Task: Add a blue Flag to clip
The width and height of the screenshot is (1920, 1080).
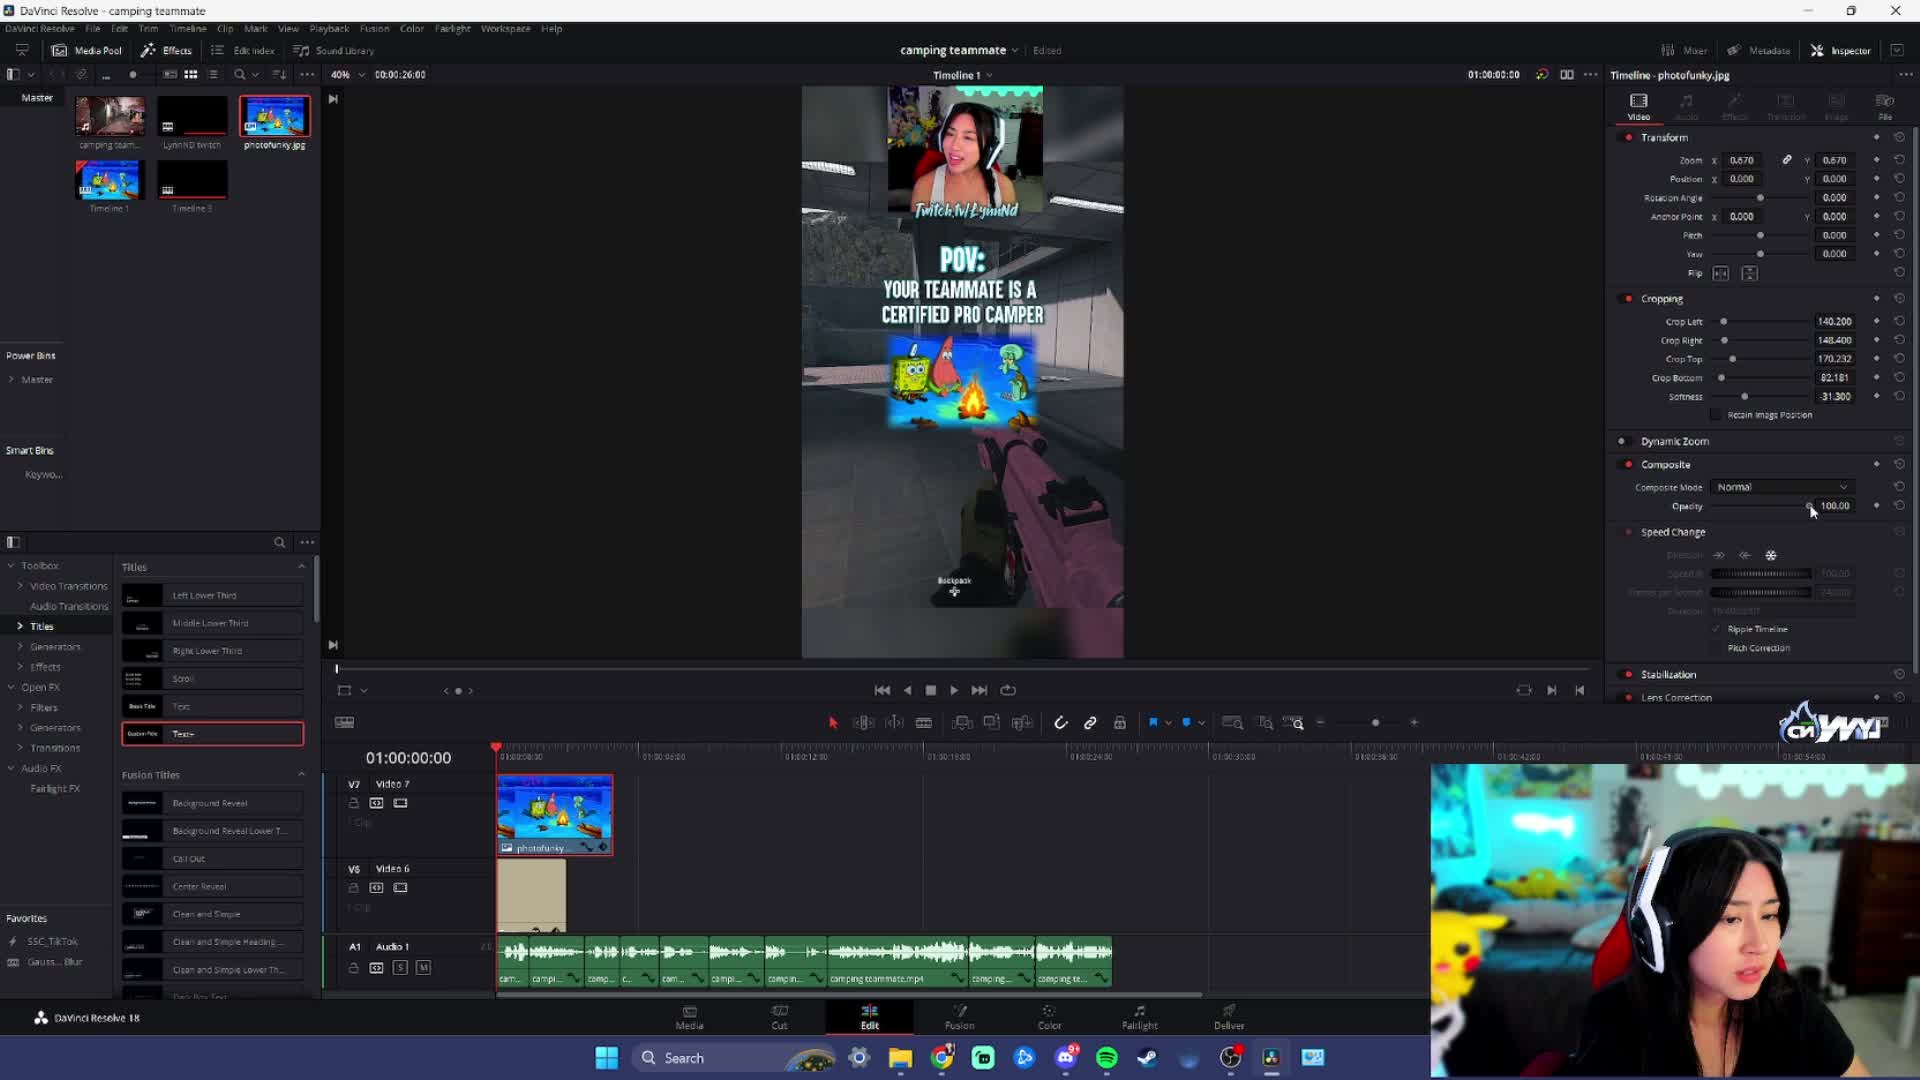Action: tap(1153, 722)
